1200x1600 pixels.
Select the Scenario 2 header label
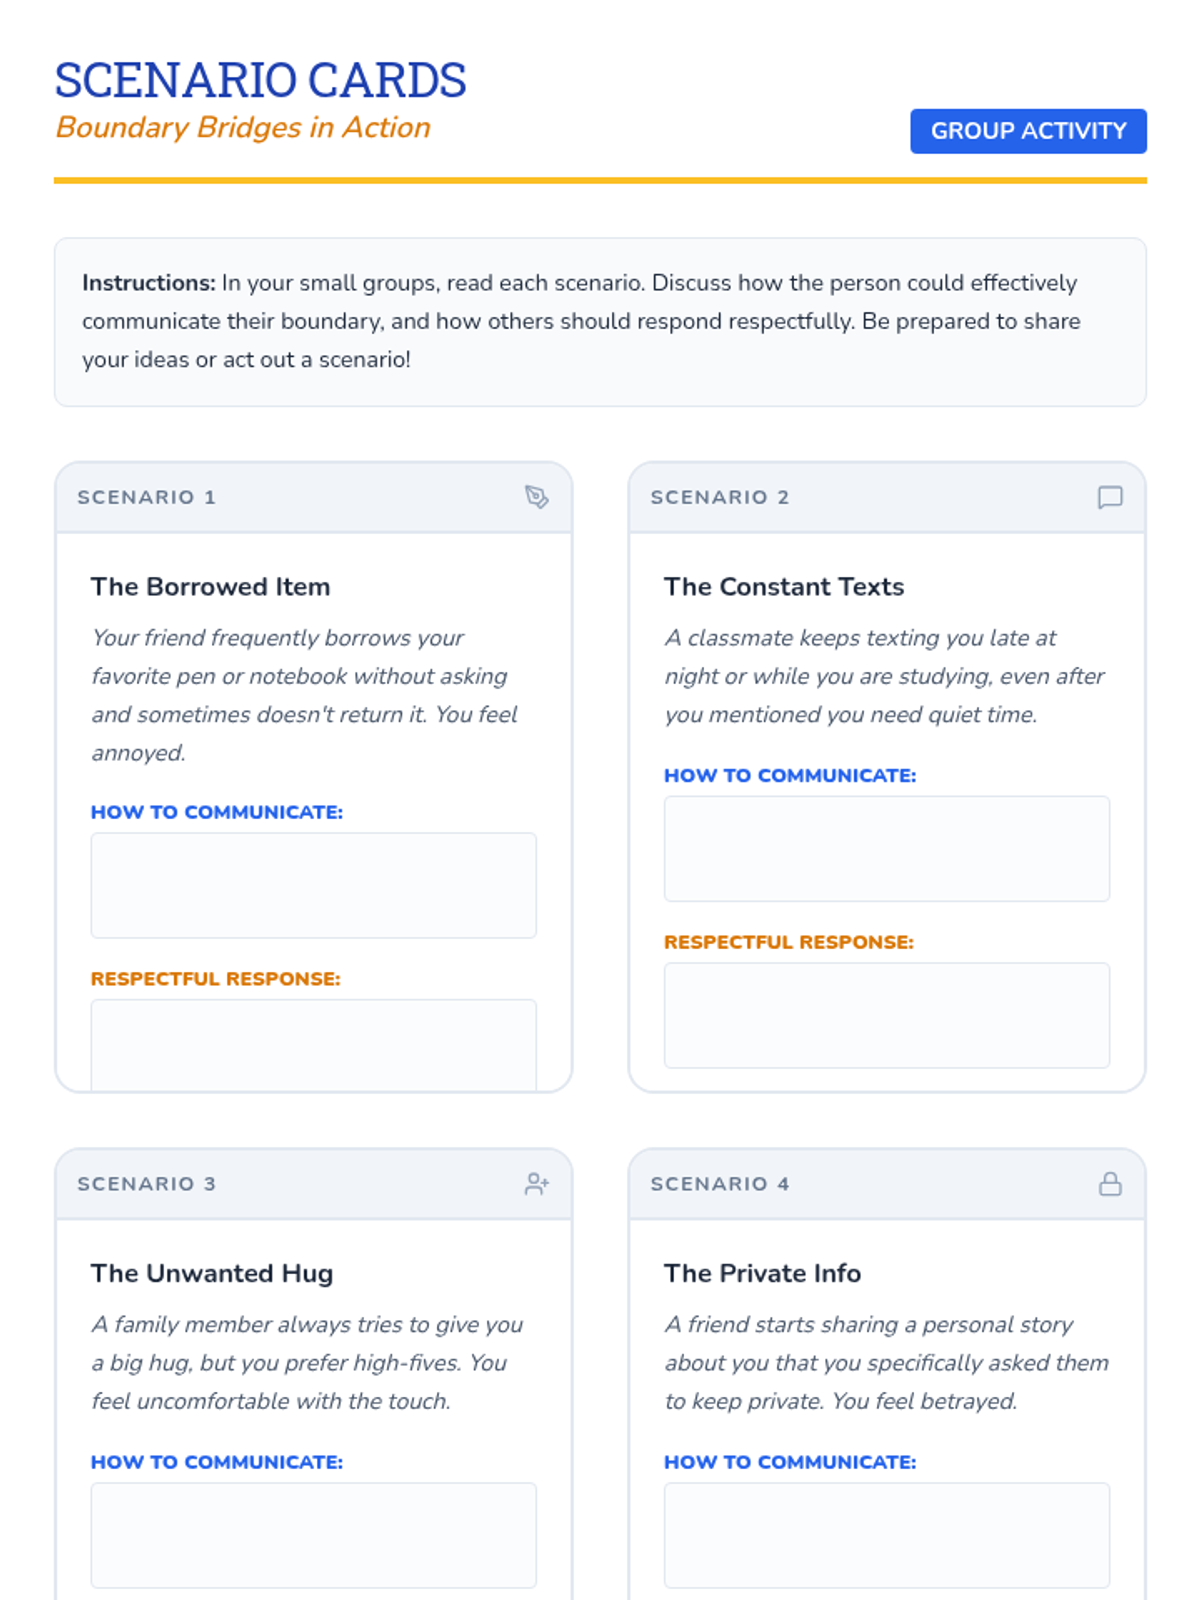pyautogui.click(x=720, y=497)
